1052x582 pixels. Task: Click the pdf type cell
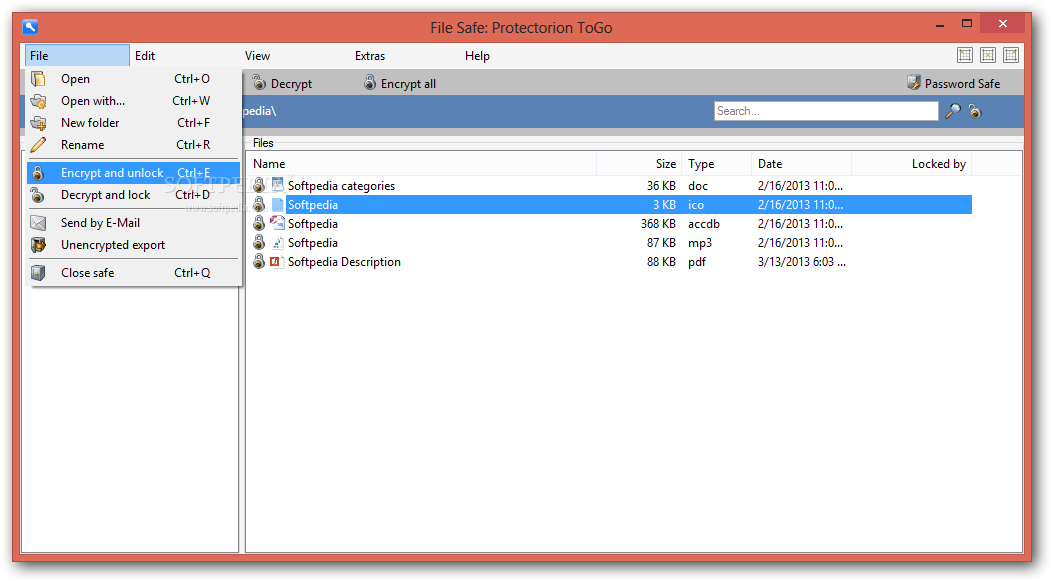pos(696,262)
